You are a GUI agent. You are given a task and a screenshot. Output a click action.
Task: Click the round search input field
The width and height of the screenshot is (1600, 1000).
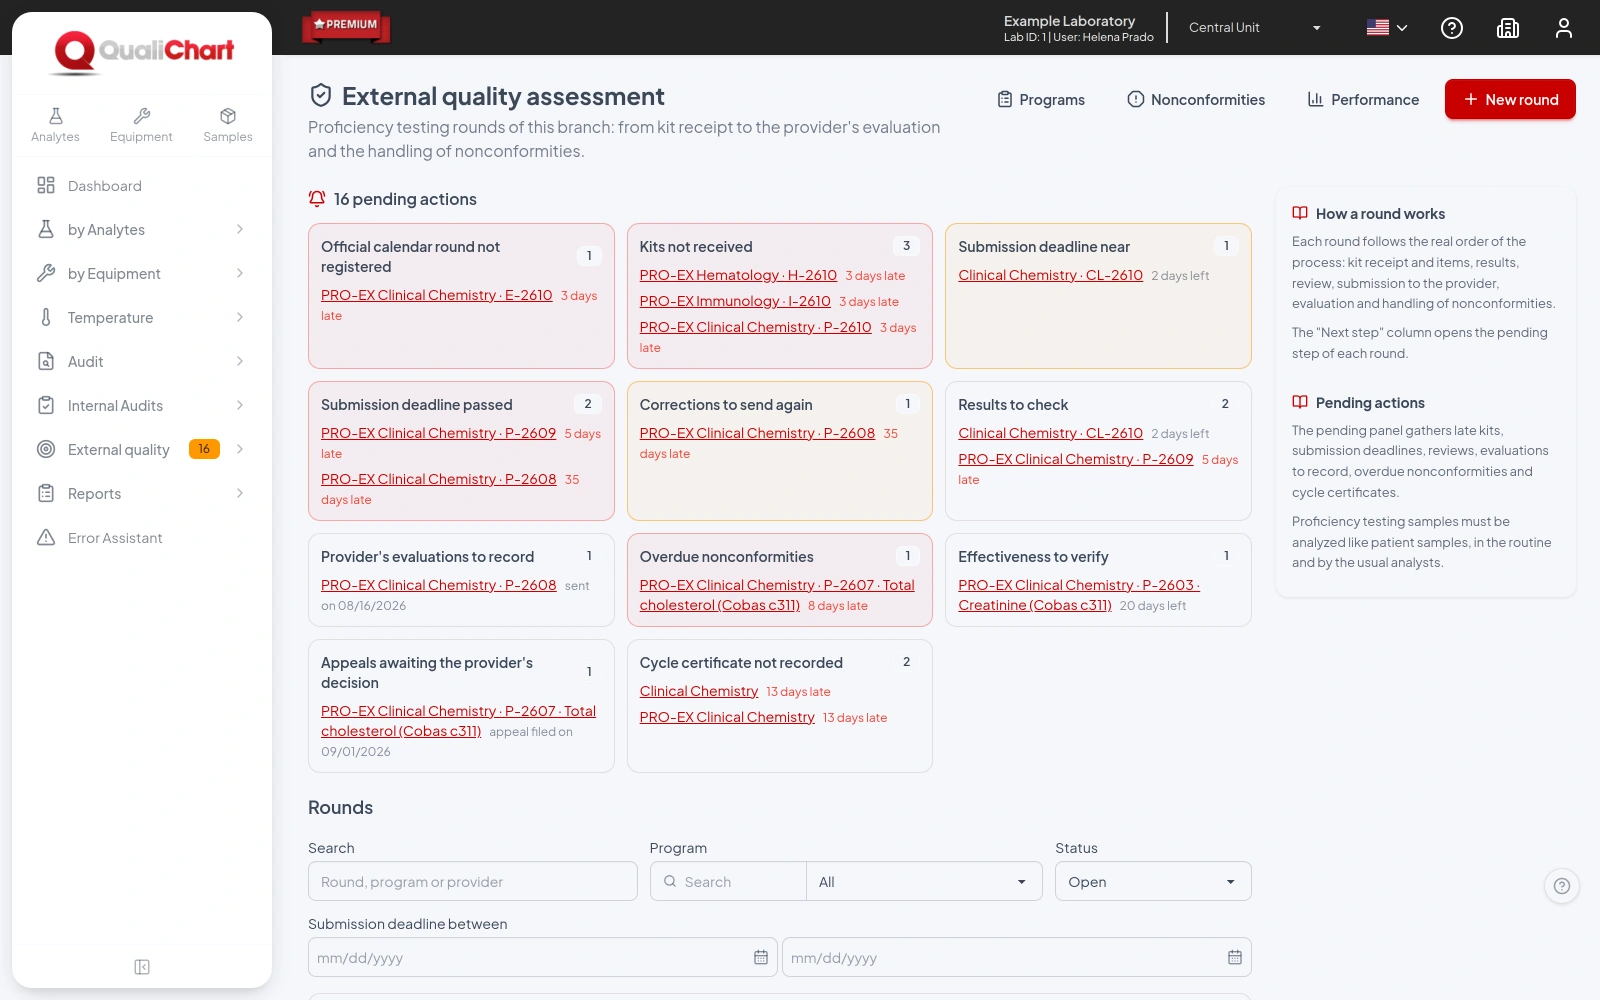[473, 882]
